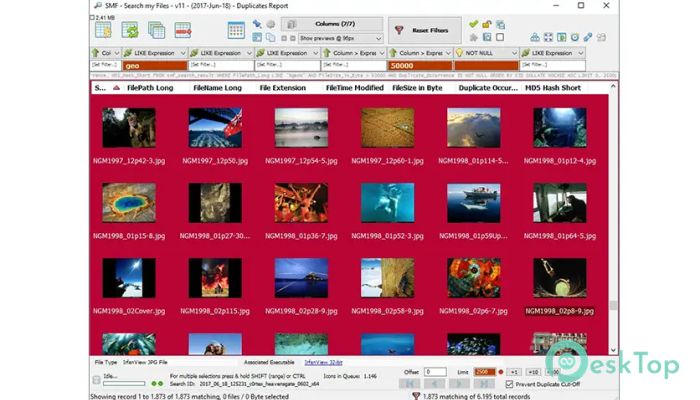
Task: Click the red funnel on Reset Filters
Action: pyautogui.click(x=399, y=30)
